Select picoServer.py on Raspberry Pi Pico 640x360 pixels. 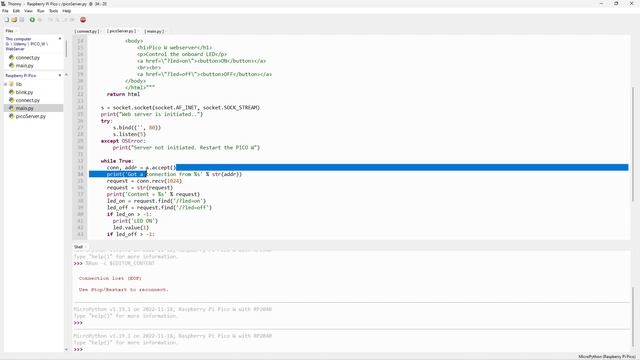tap(31, 116)
